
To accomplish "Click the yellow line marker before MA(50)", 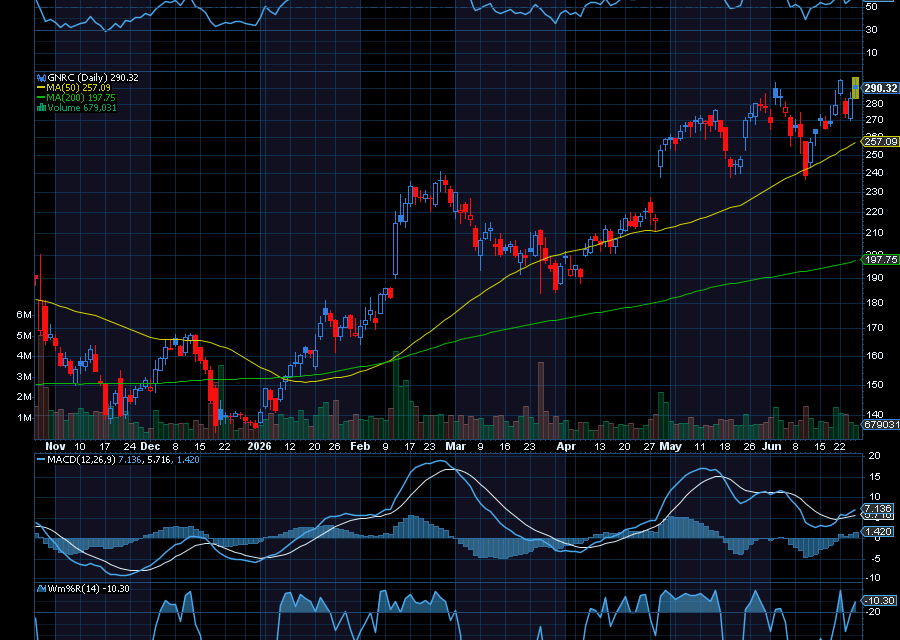I will point(41,88).
